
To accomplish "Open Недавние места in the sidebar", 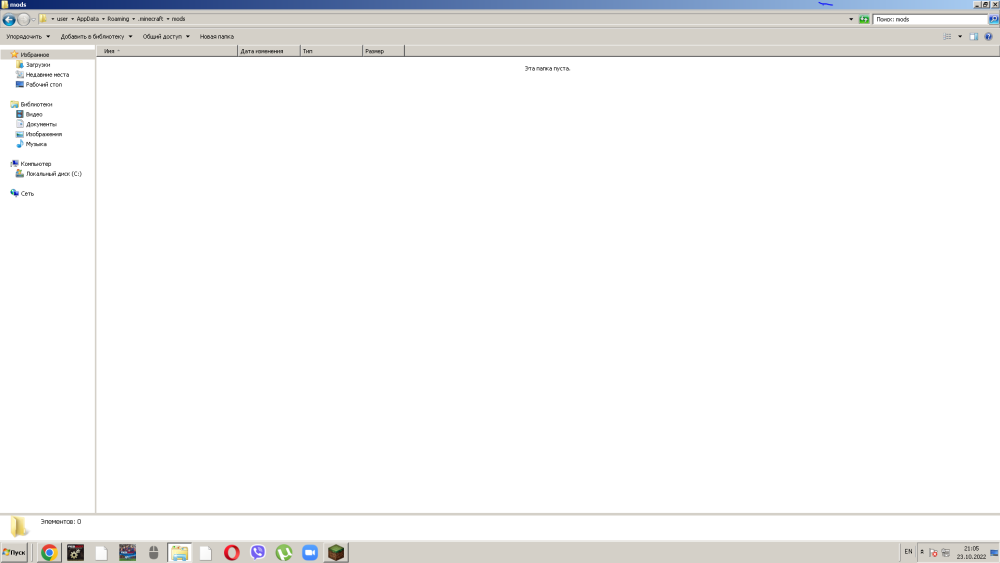I will coord(47,75).
